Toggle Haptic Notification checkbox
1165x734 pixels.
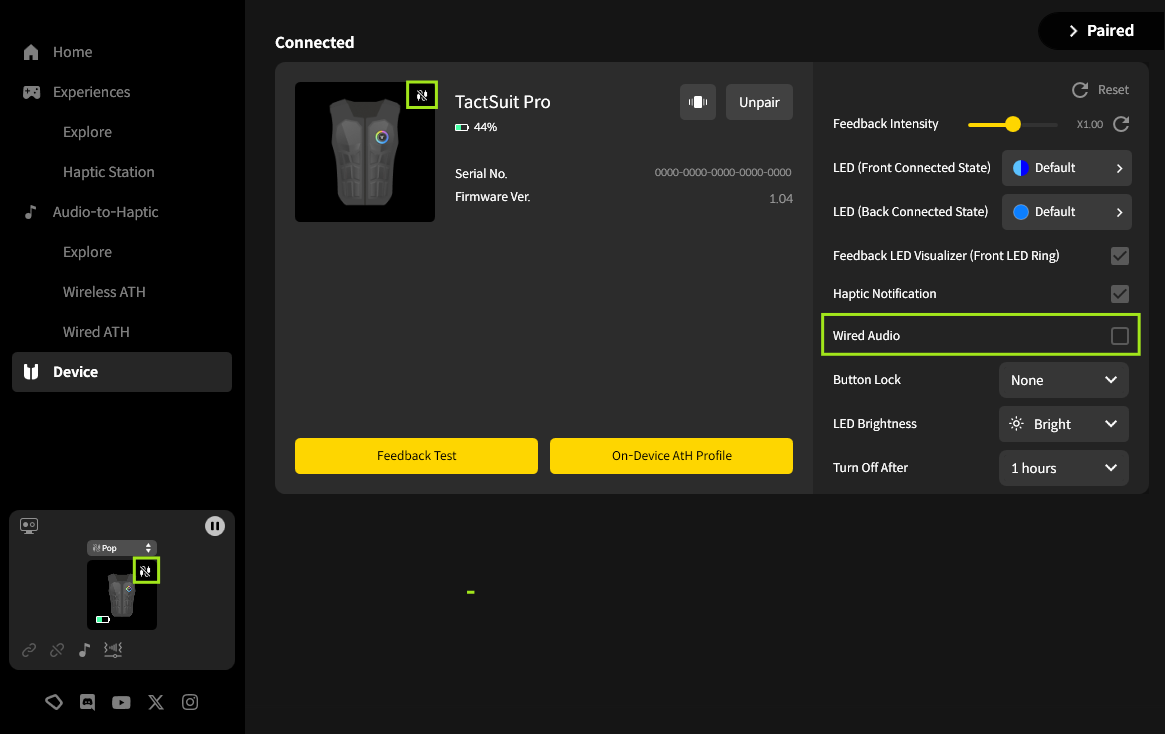pyautogui.click(x=1120, y=294)
